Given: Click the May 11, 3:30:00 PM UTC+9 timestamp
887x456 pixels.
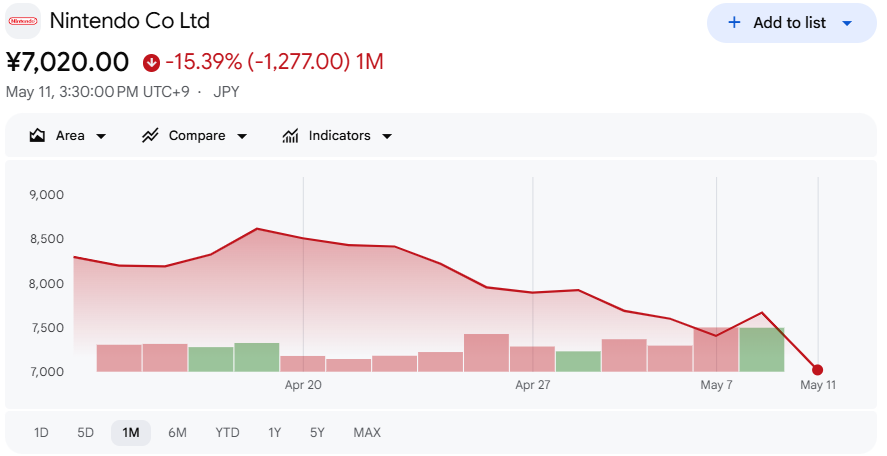Looking at the screenshot, I should (x=97, y=92).
